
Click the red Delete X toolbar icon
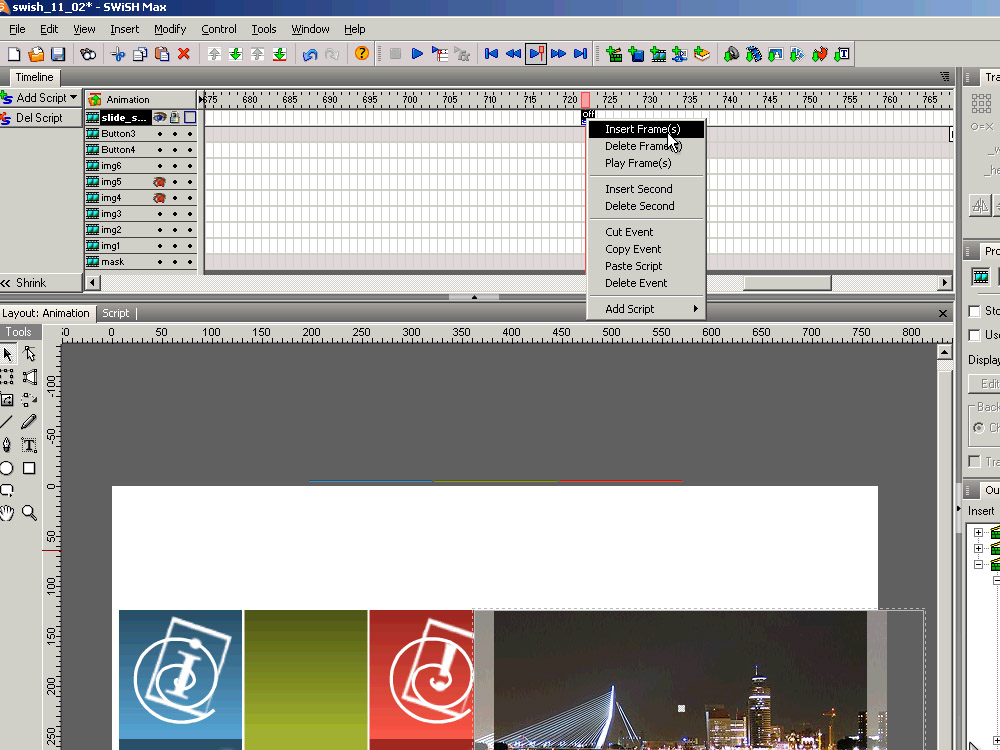(x=184, y=54)
